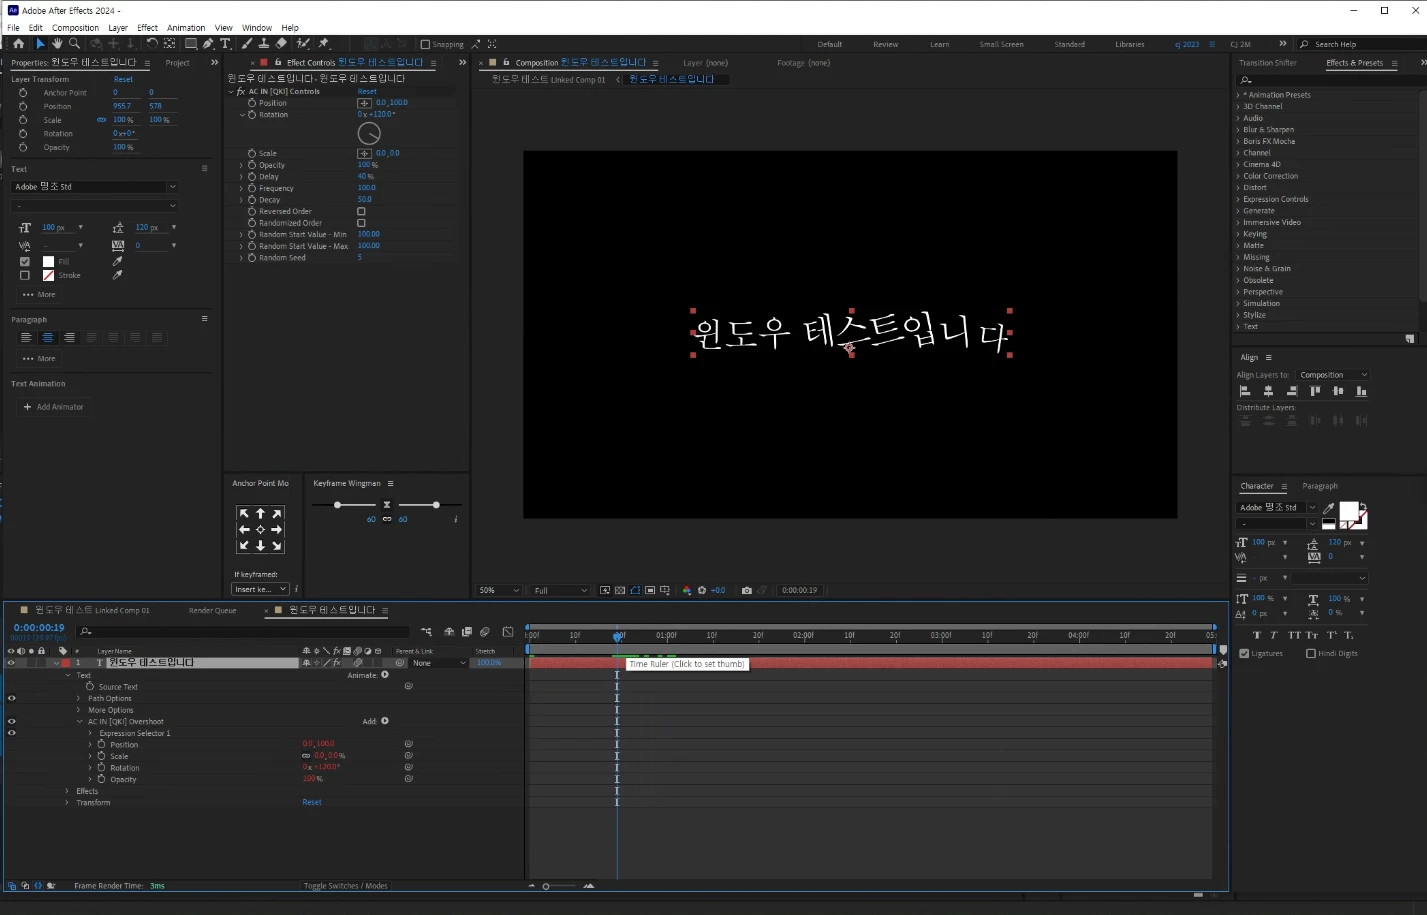Viewport: 1427px width, 915px height.
Task: Select the Zoom magnifier tool
Action: 74,44
